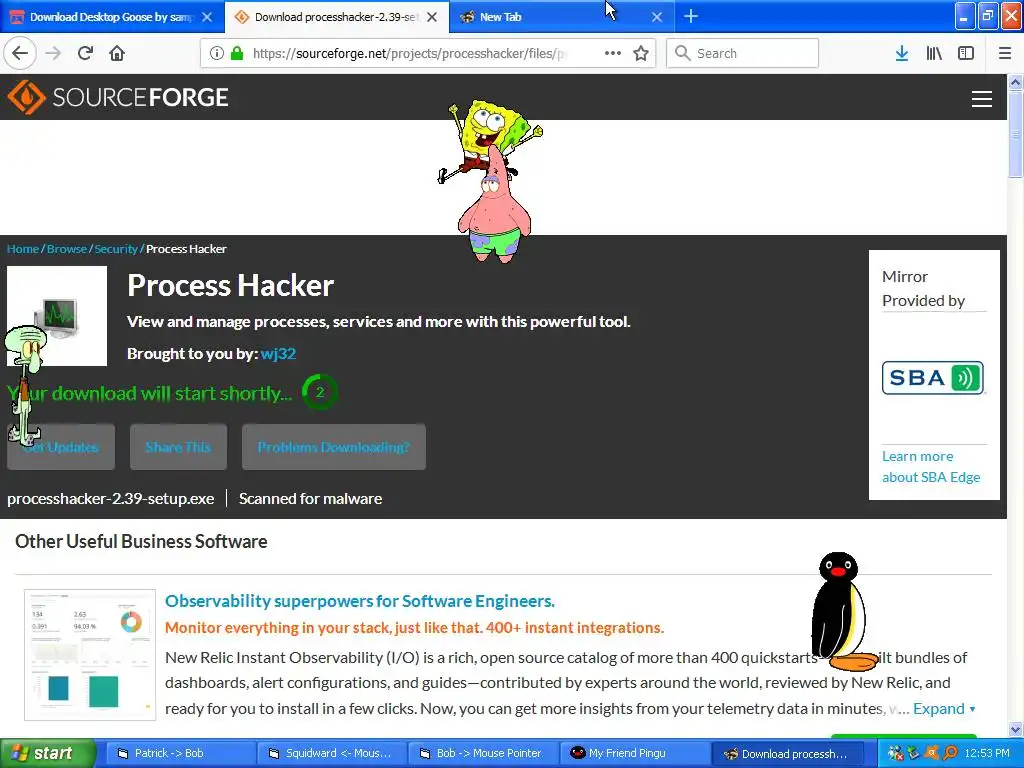1024x768 pixels.
Task: Click into the browser Search box
Action: 743,53
